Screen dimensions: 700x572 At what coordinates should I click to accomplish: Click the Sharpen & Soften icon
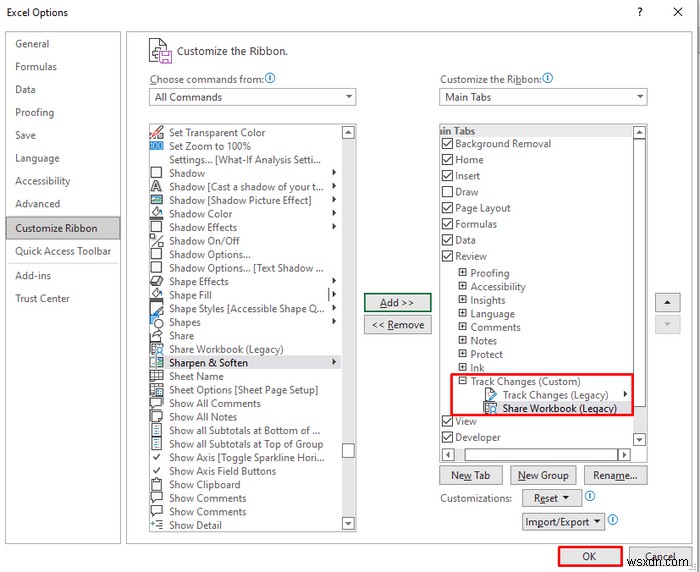pos(157,363)
